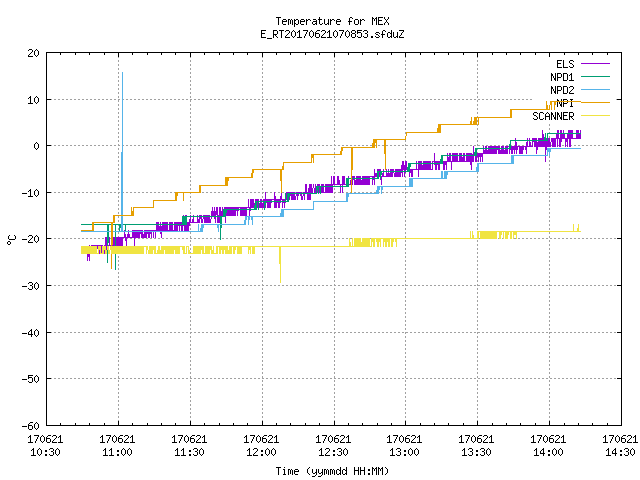Screen dimensions: 640x480
Task: Click the NPD1 legend label
Action: pos(562,77)
